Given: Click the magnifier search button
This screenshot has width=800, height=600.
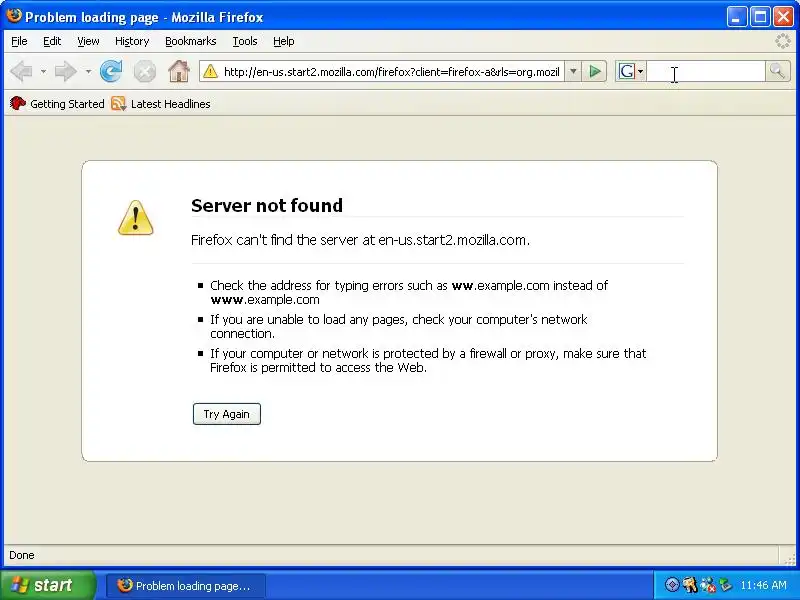Looking at the screenshot, I should (x=777, y=71).
